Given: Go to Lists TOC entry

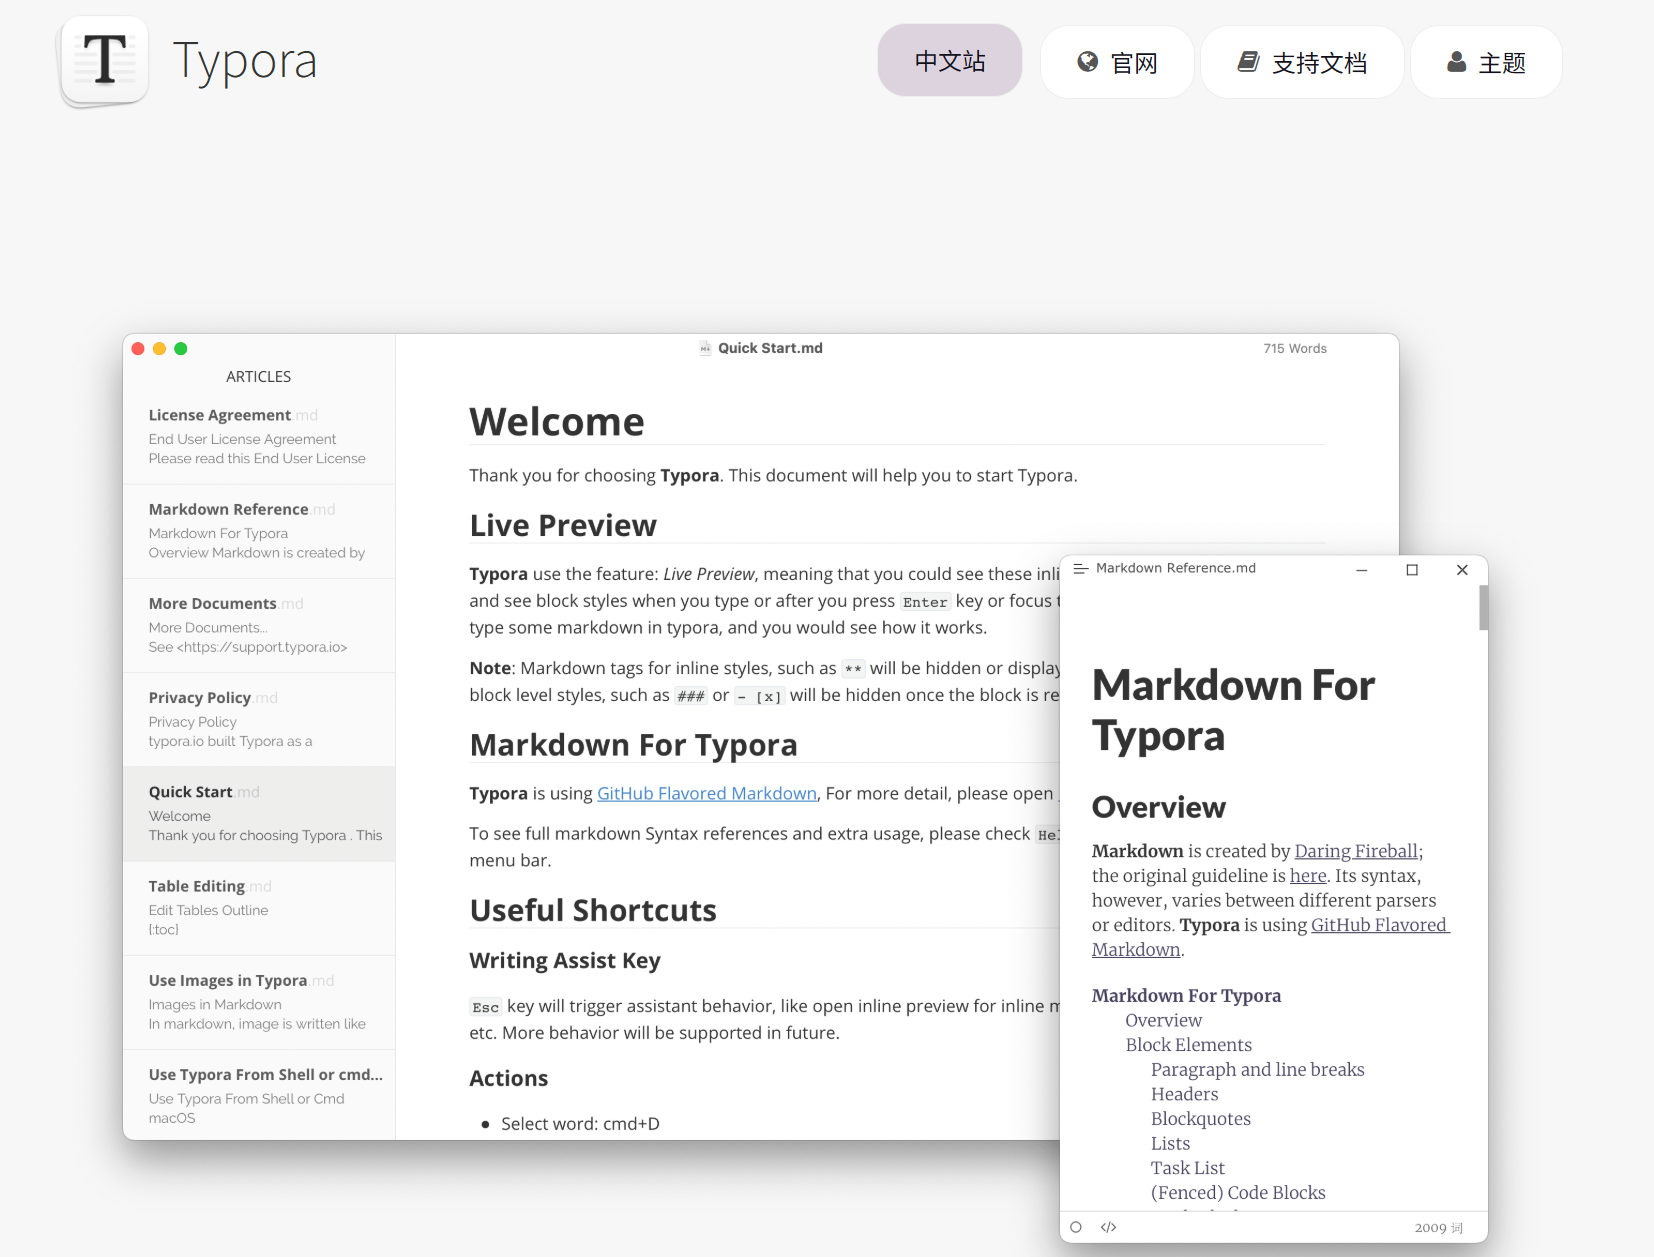Looking at the screenshot, I should point(1171,1143).
